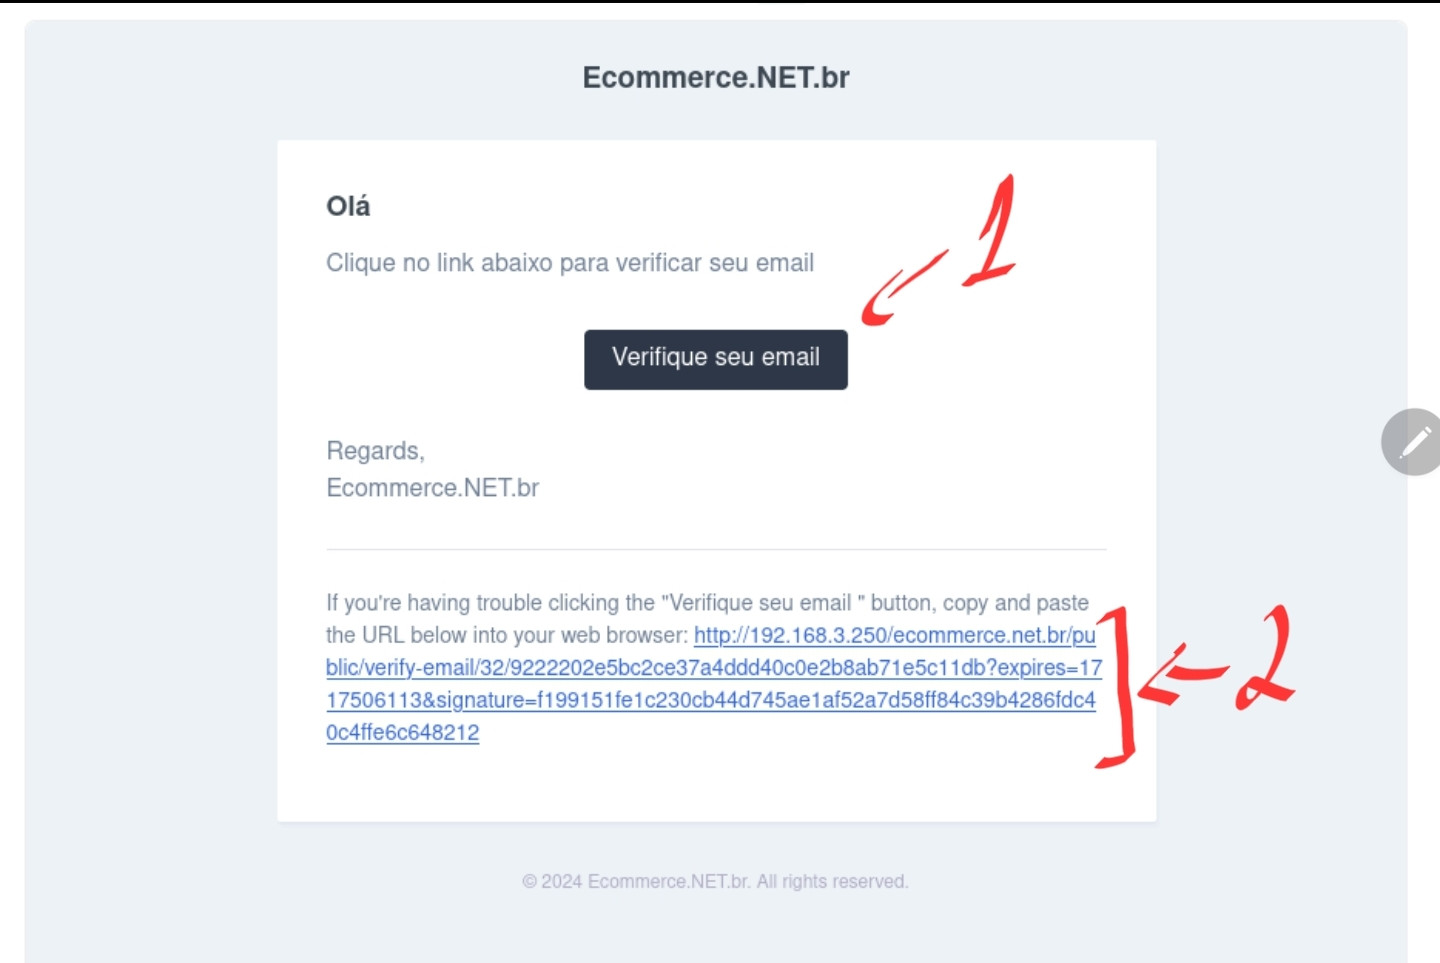This screenshot has height=963, width=1440.
Task: Click the horizontal divider below the signature
Action: [716, 549]
